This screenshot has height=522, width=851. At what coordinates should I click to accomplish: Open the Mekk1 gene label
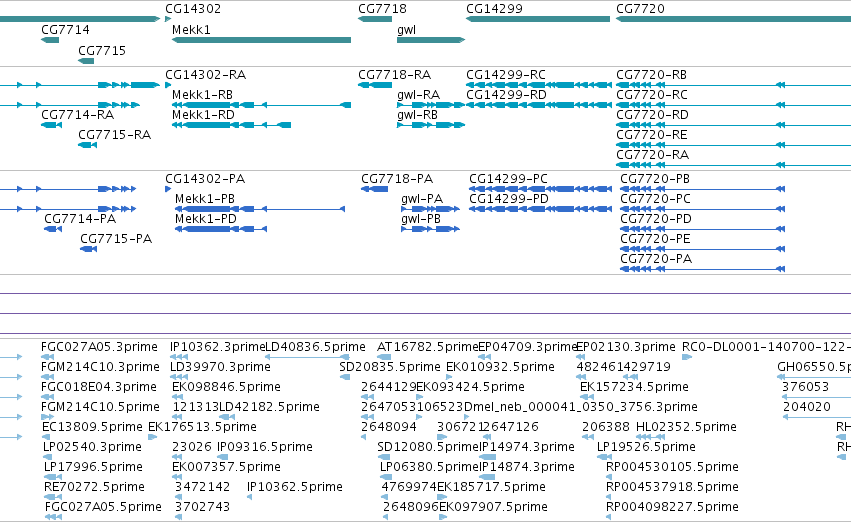pos(191,30)
